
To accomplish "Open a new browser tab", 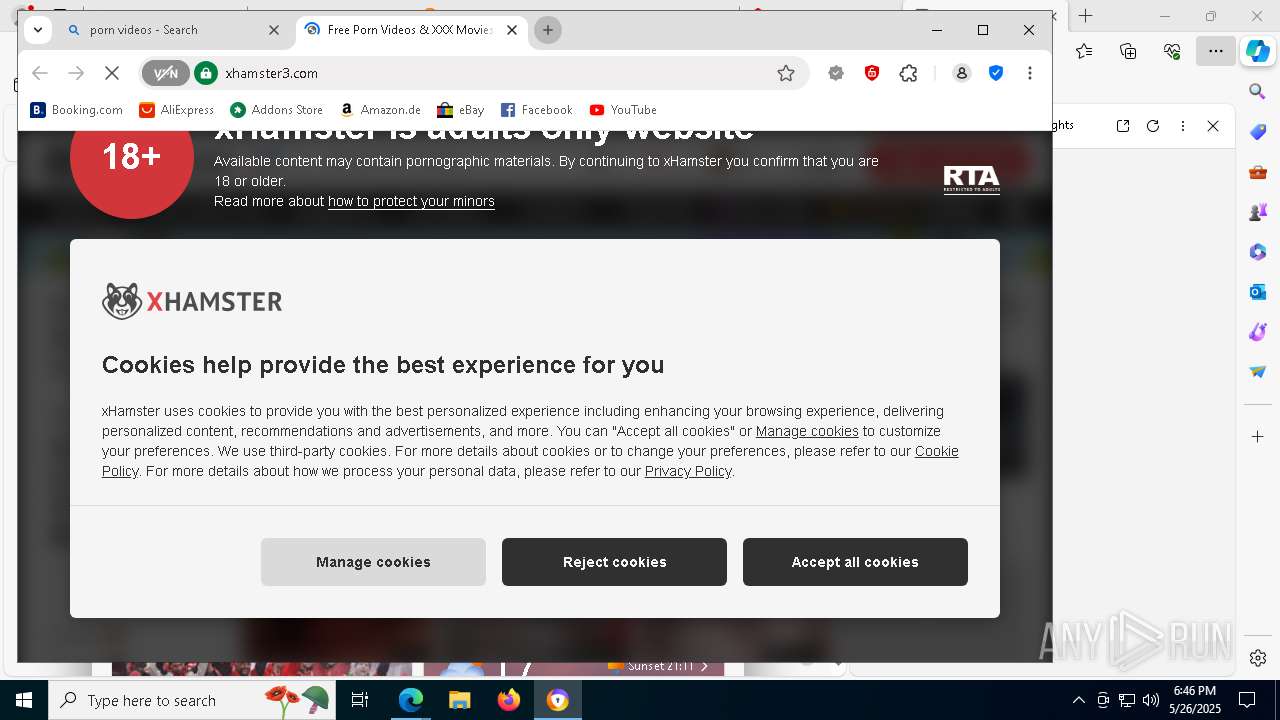I will [x=547, y=30].
